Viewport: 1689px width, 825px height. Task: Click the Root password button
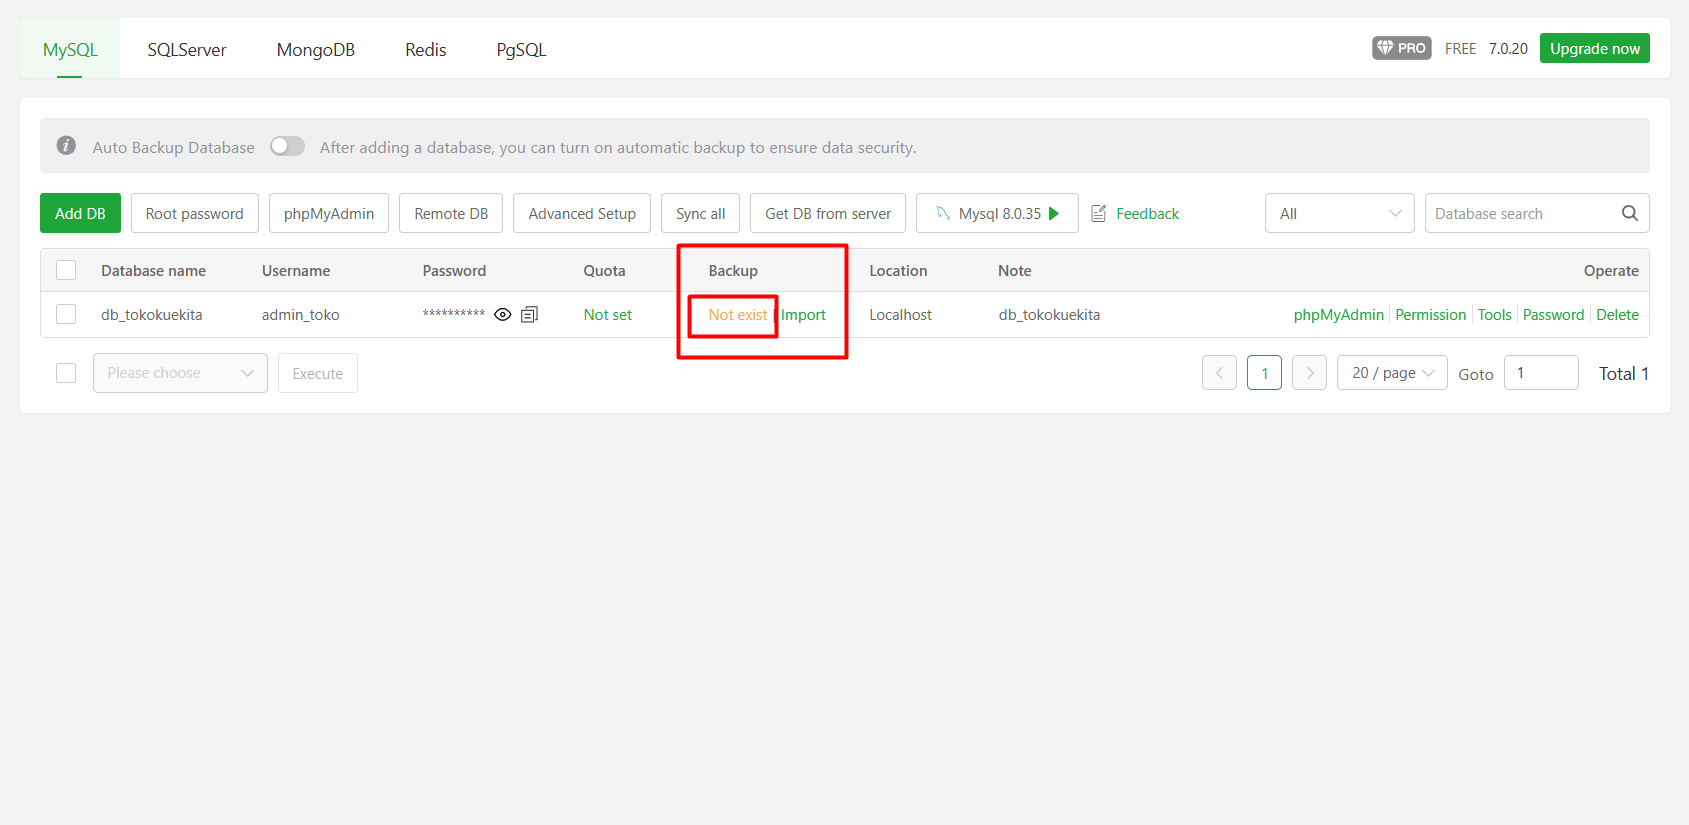pos(194,213)
